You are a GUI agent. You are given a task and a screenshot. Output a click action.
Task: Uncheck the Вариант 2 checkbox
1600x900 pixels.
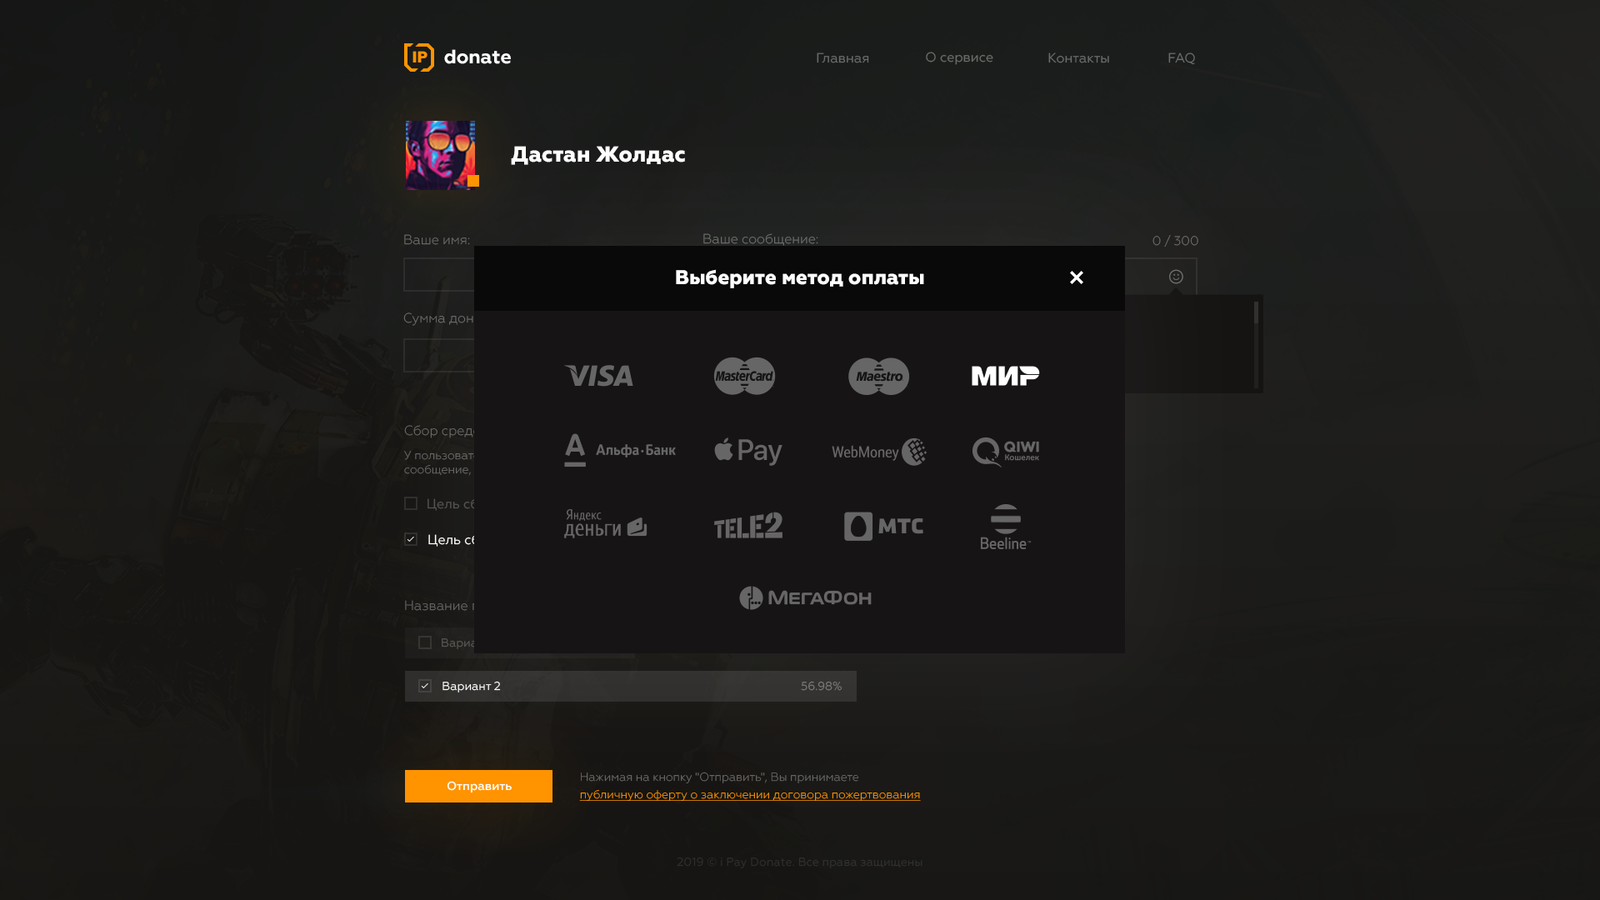(425, 686)
